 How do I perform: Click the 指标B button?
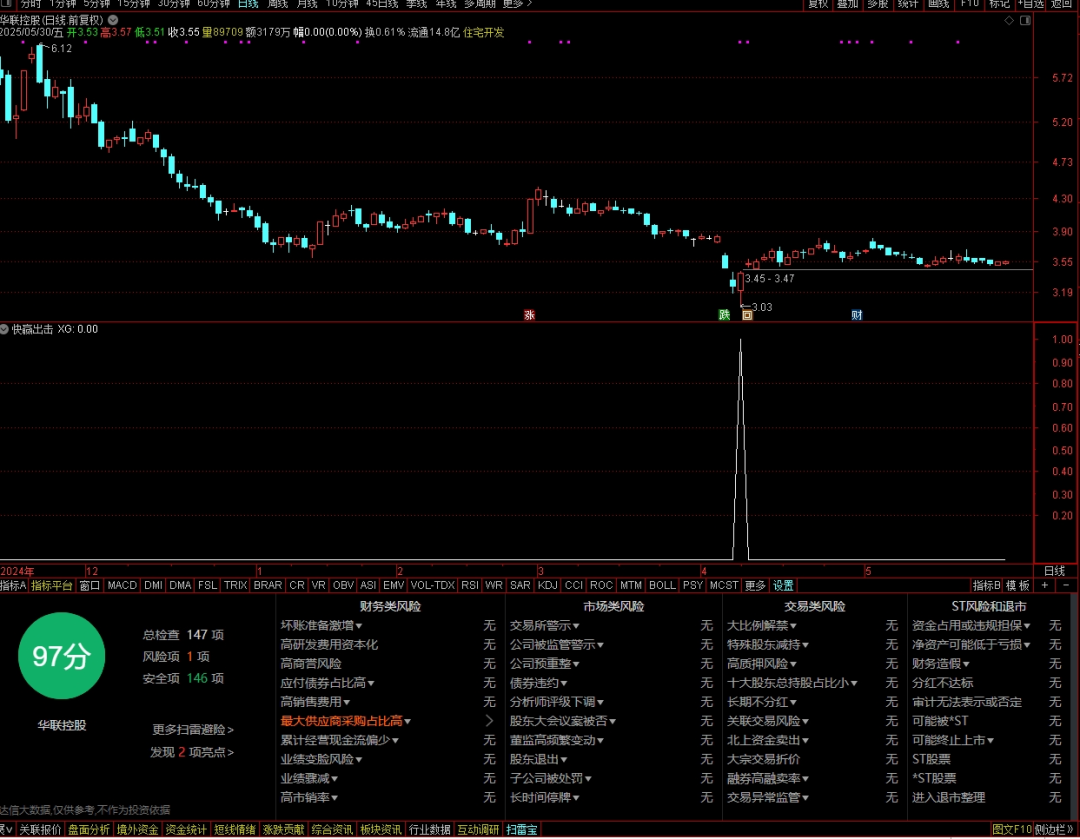tap(986, 585)
